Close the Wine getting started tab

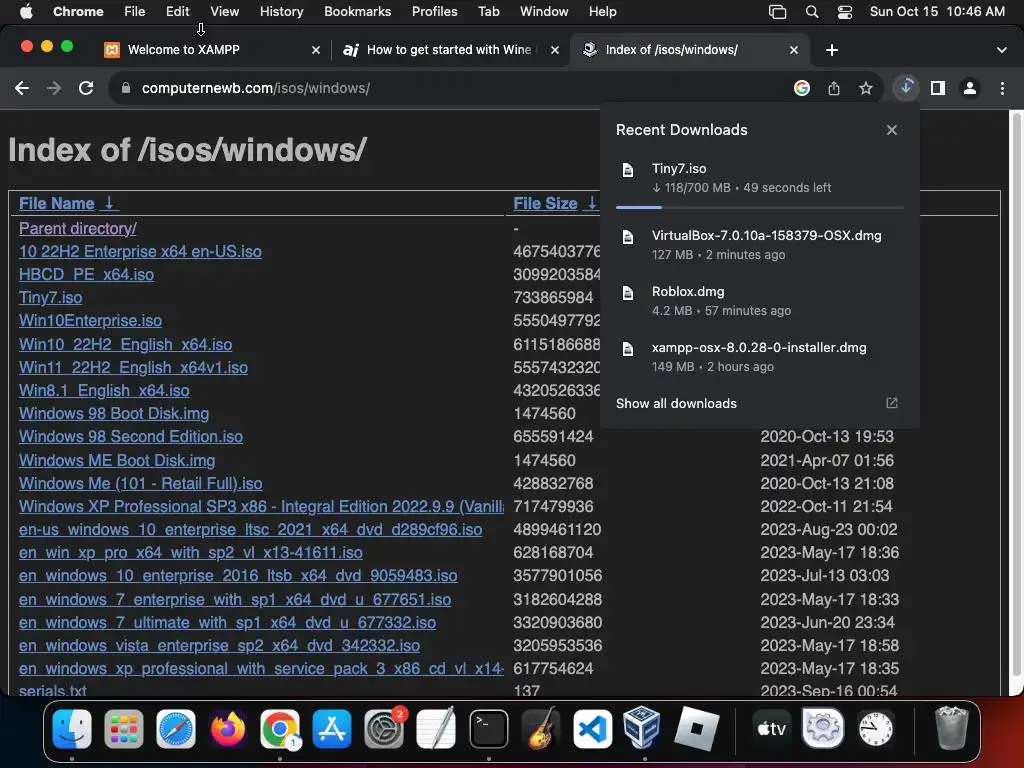554,50
